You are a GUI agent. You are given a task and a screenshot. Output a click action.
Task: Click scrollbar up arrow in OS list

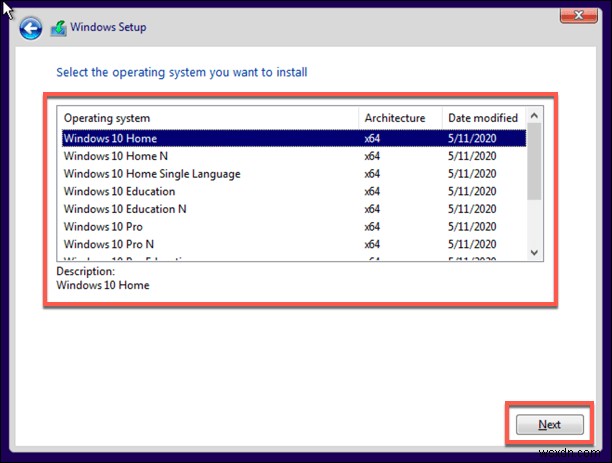pyautogui.click(x=534, y=116)
